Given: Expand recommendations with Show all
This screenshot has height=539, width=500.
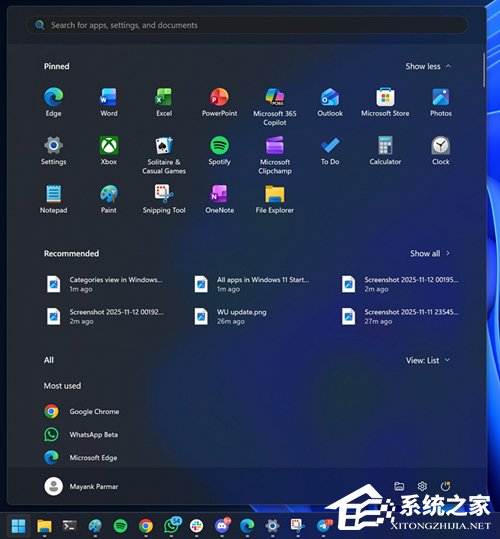Looking at the screenshot, I should click(430, 254).
